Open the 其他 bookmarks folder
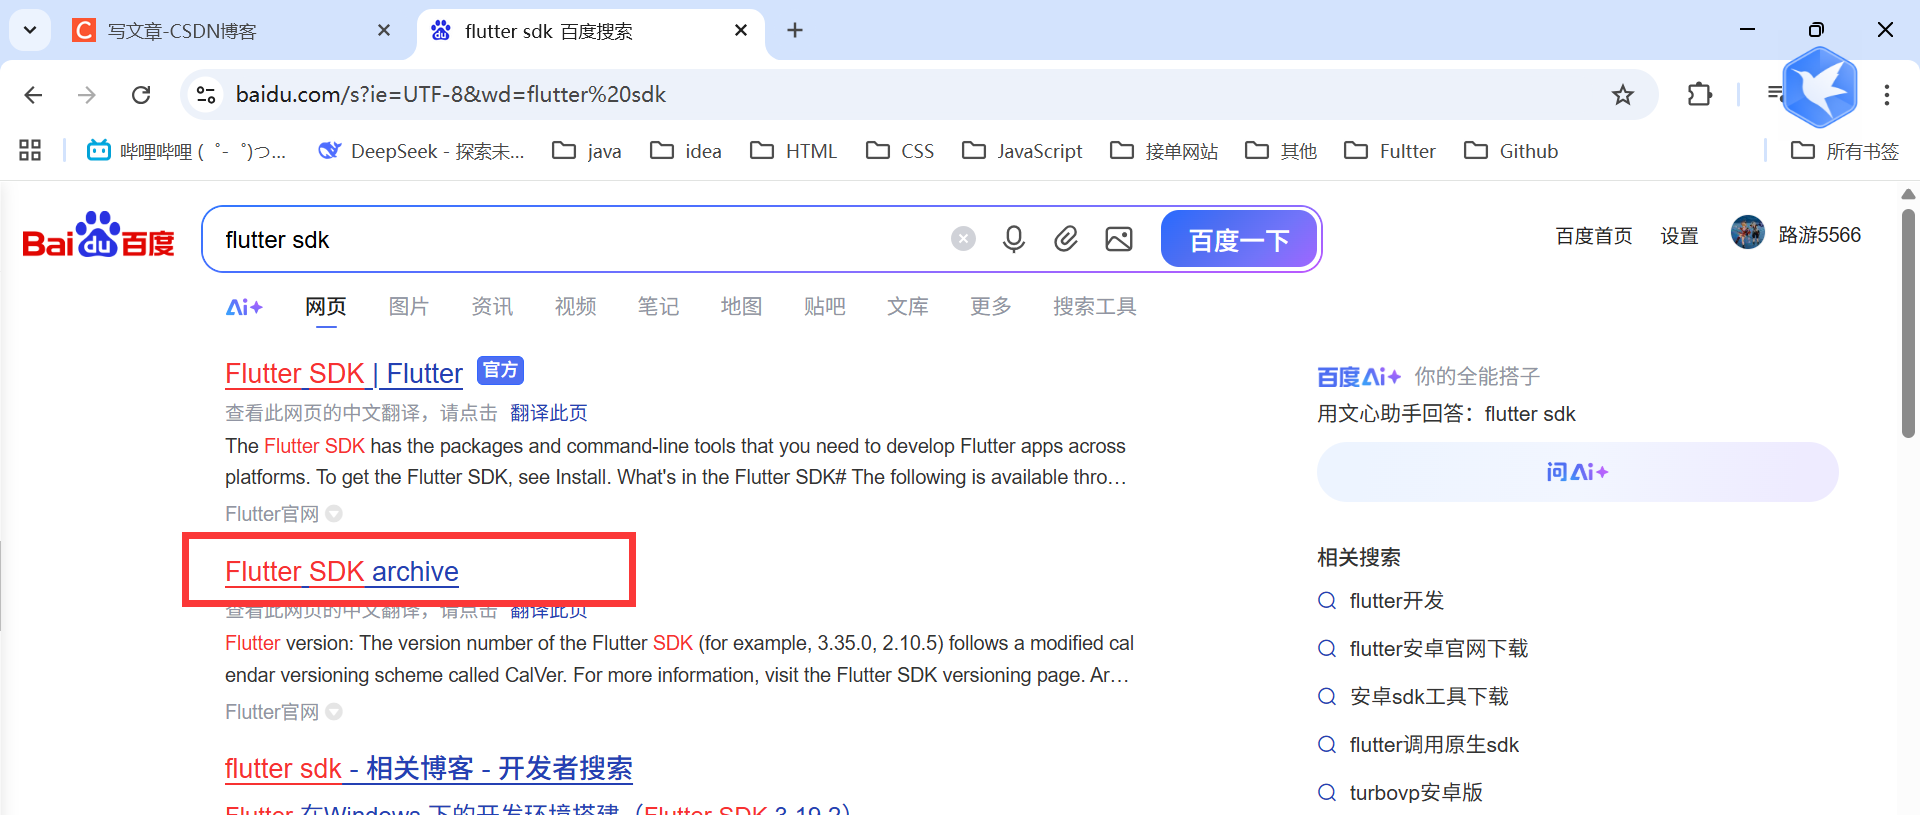Viewport: 1920px width, 815px height. point(1281,151)
